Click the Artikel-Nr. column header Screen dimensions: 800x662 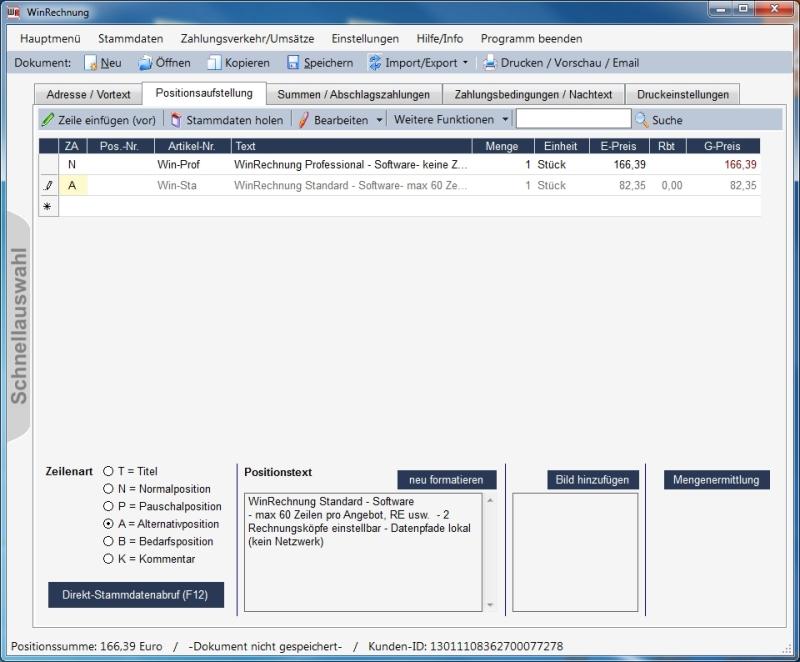[x=192, y=146]
